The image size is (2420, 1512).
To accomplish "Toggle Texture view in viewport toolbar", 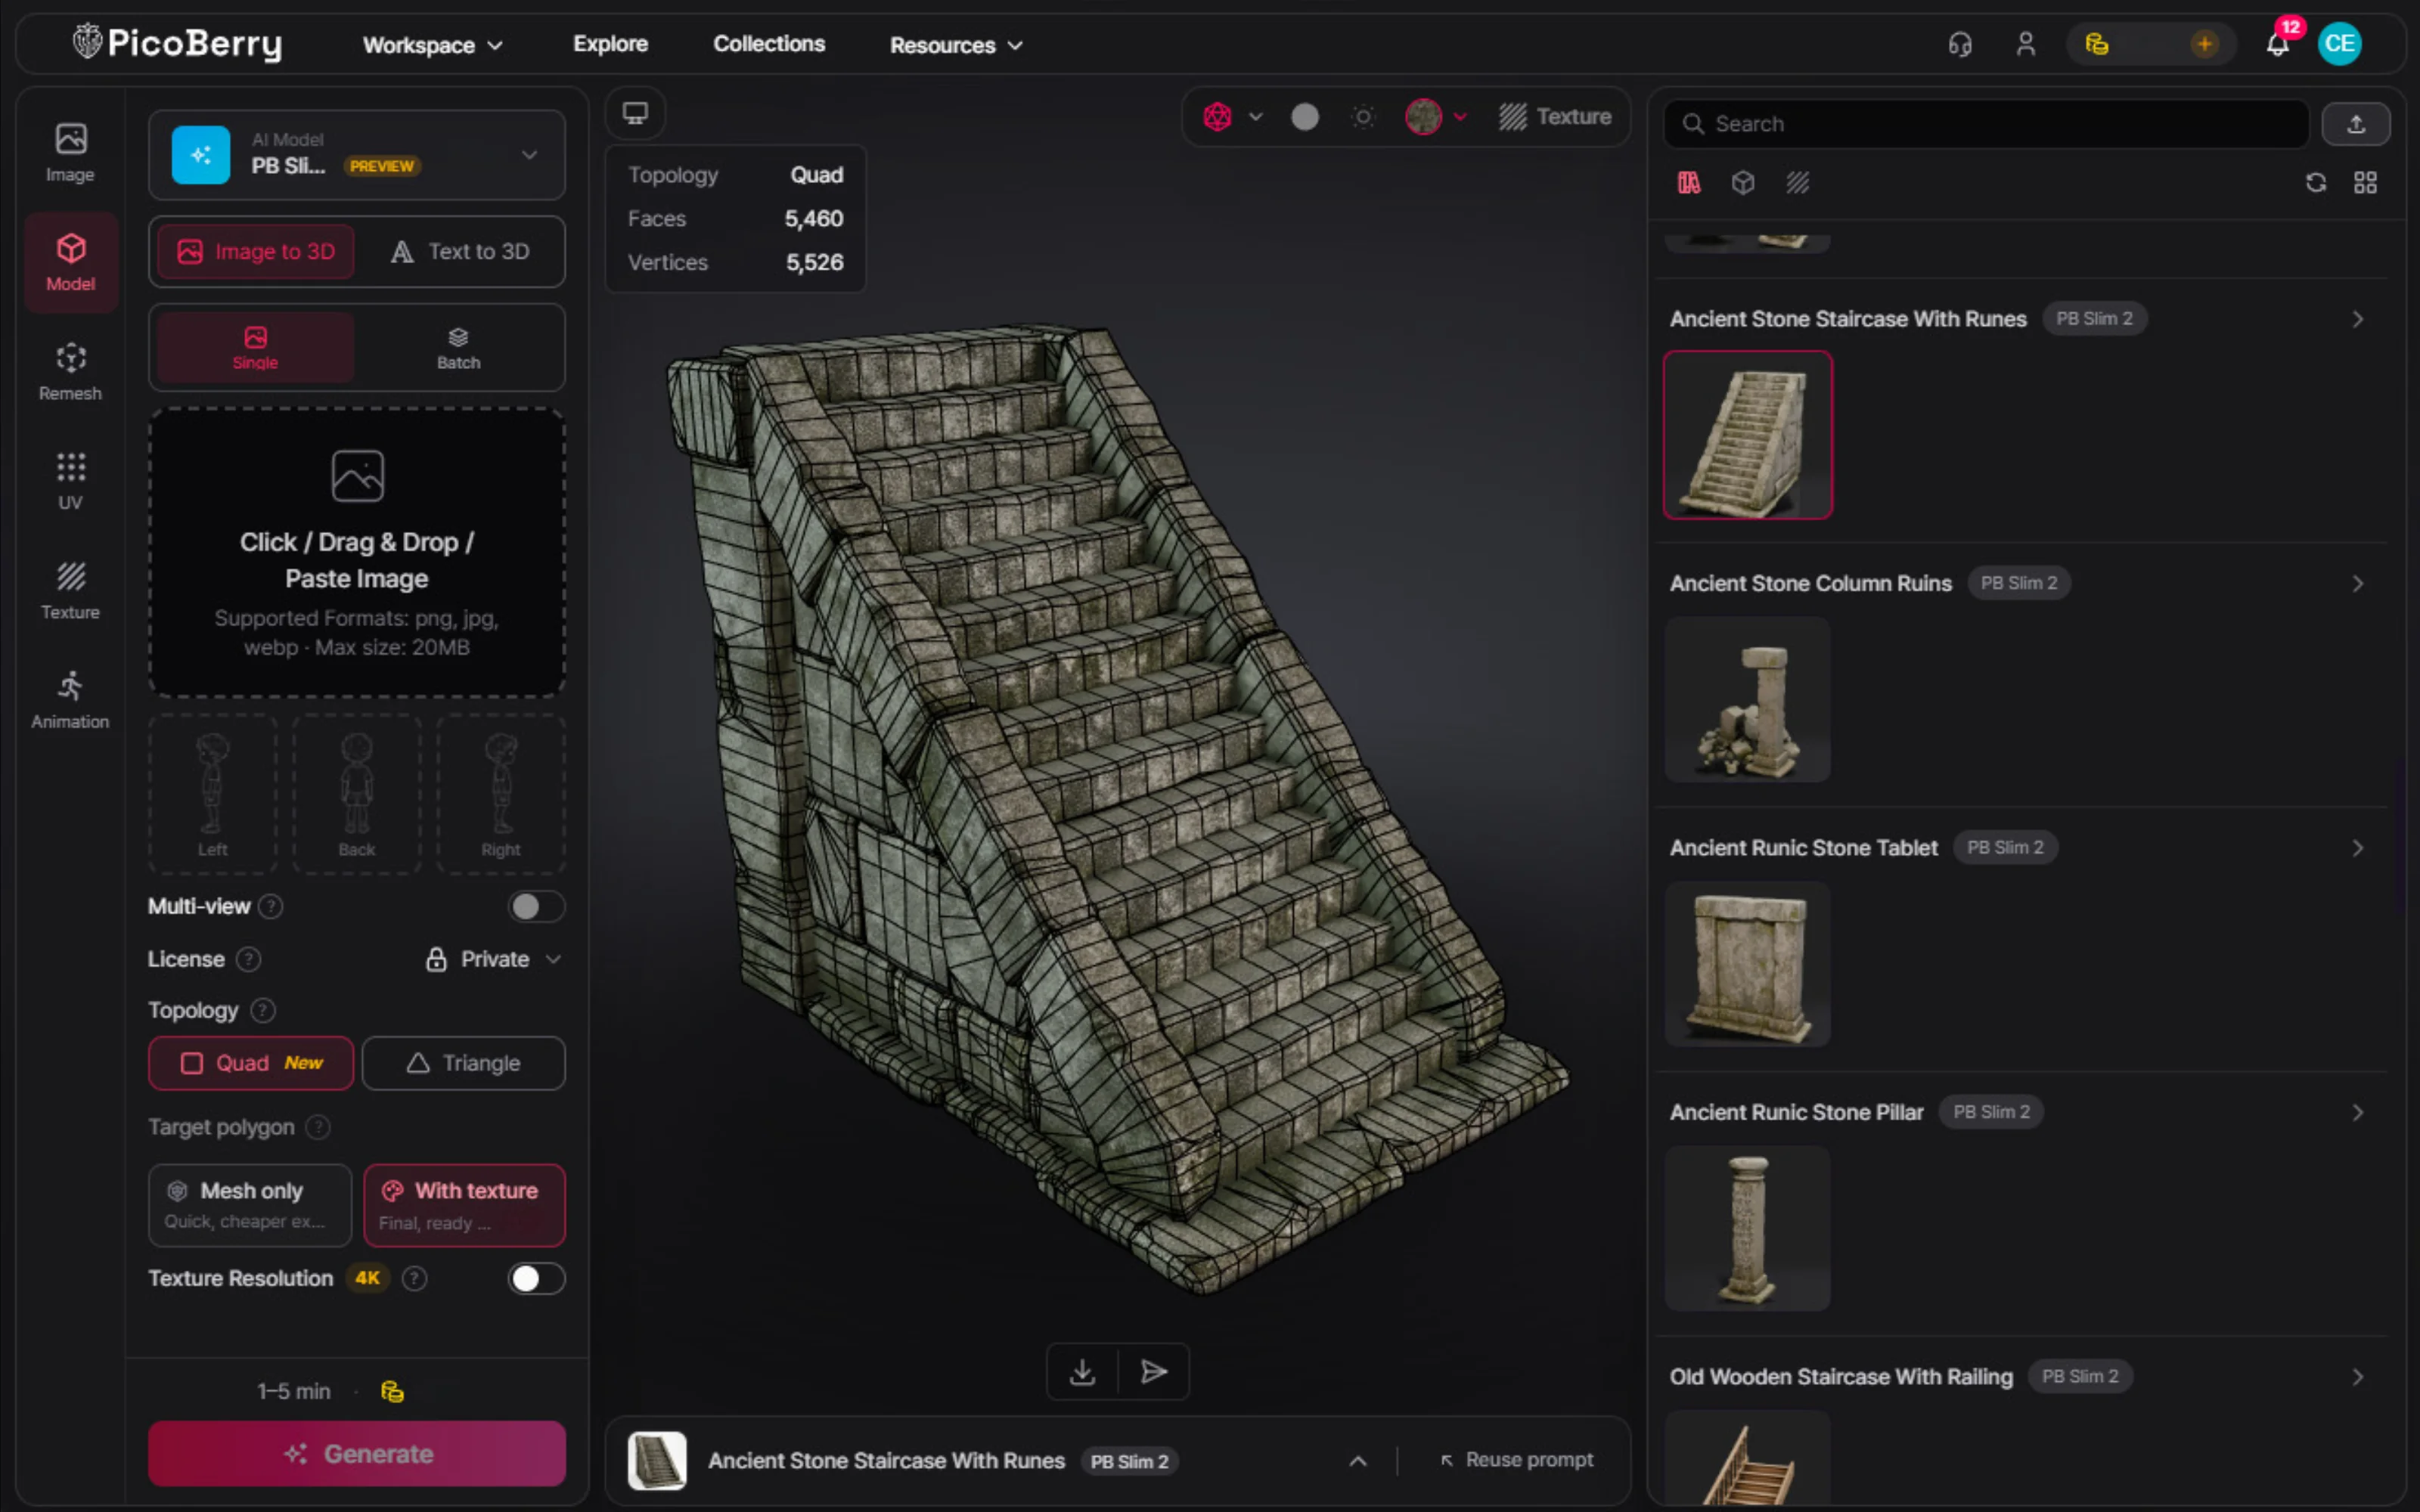I will coord(1555,117).
